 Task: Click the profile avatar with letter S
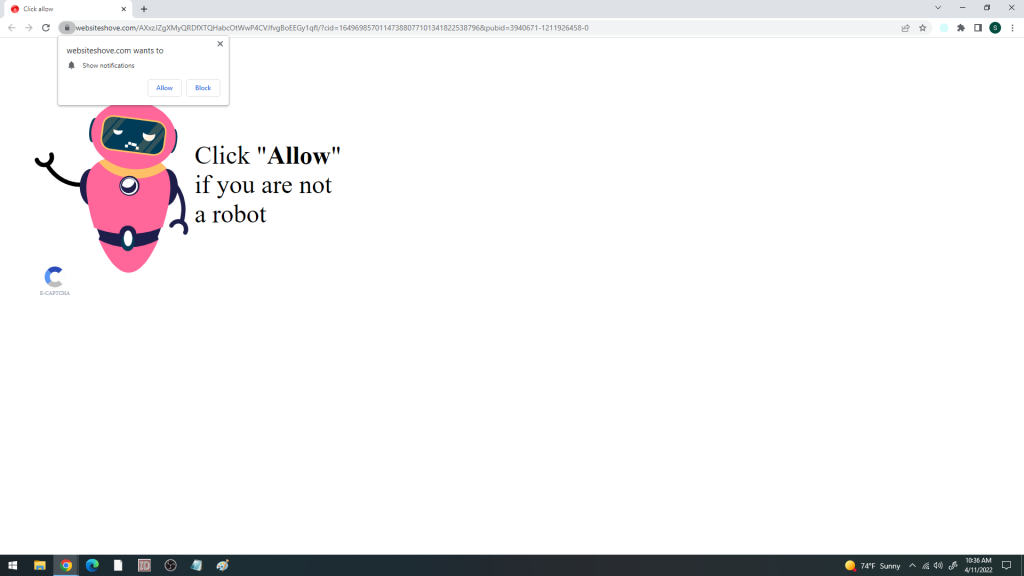[x=994, y=28]
